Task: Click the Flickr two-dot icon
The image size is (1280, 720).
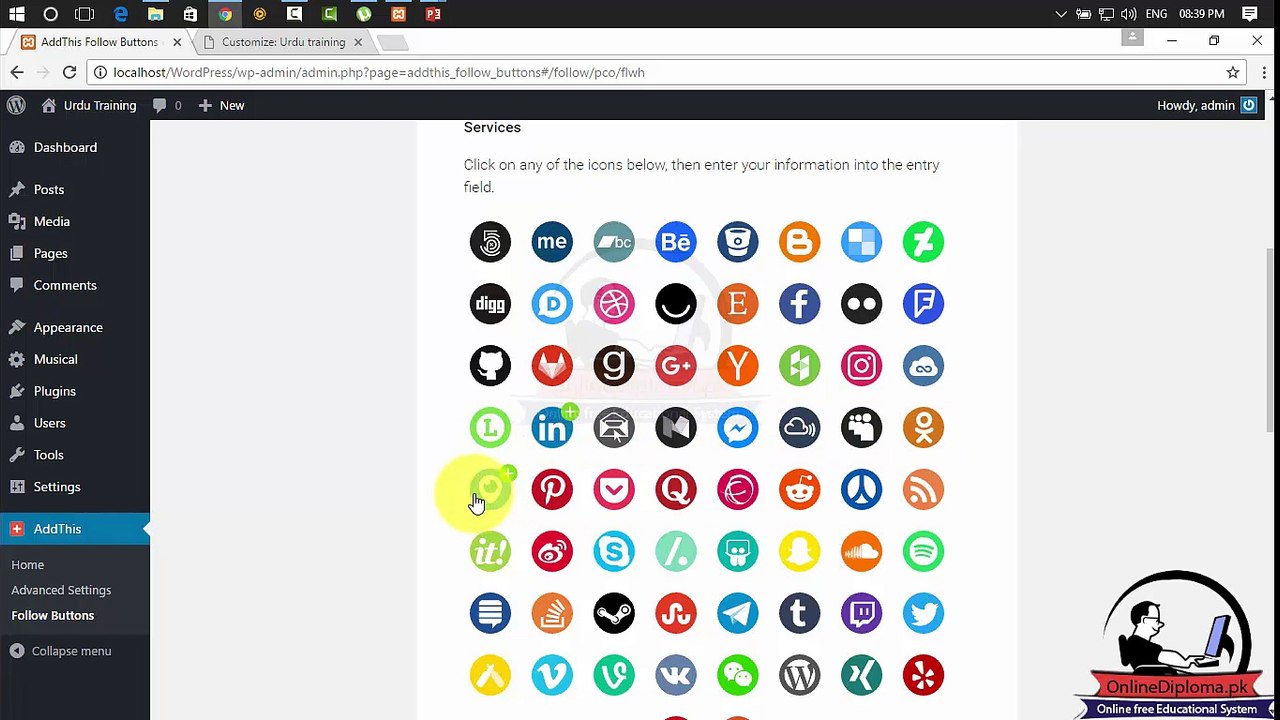Action: 861,304
